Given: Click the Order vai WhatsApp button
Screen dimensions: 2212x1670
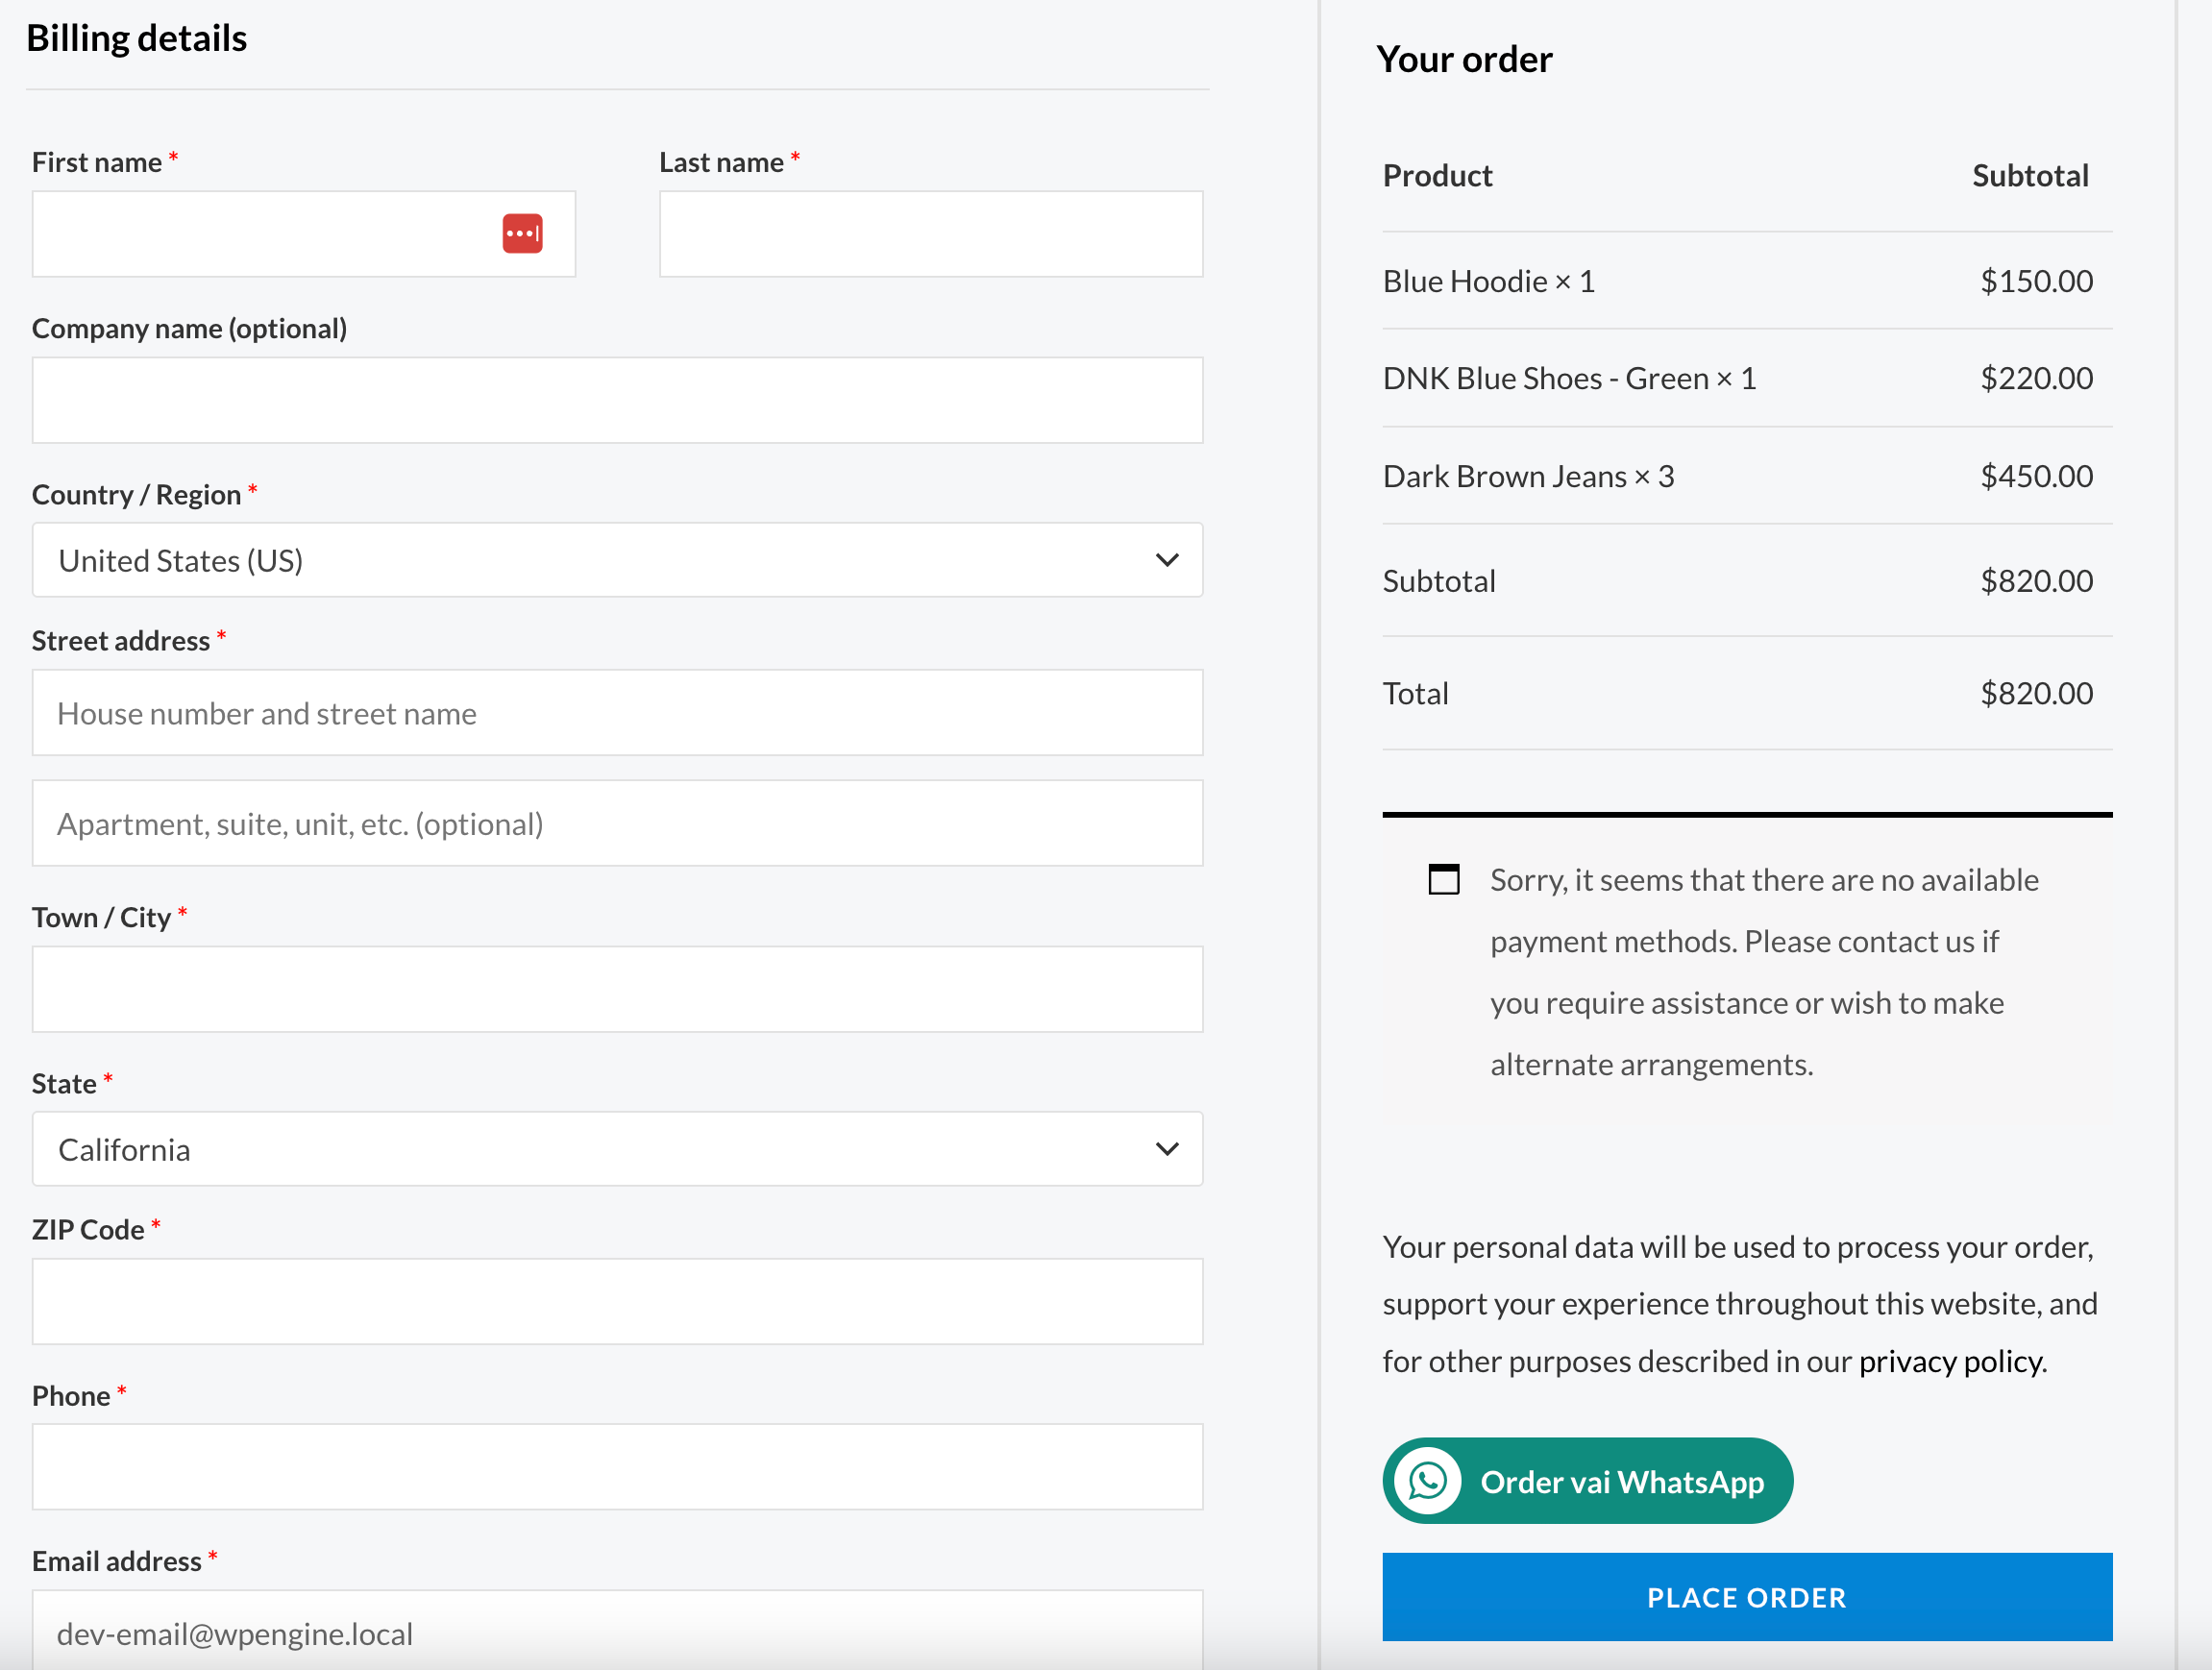Looking at the screenshot, I should click(1587, 1481).
